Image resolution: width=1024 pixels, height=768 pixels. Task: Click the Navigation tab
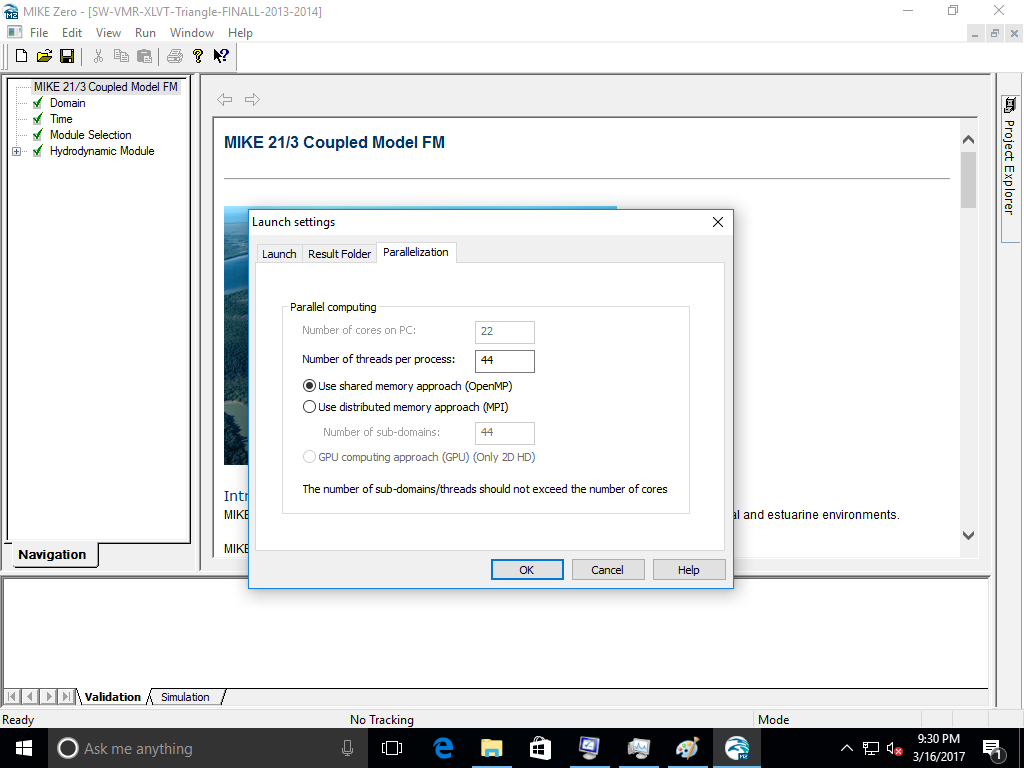tap(52, 554)
